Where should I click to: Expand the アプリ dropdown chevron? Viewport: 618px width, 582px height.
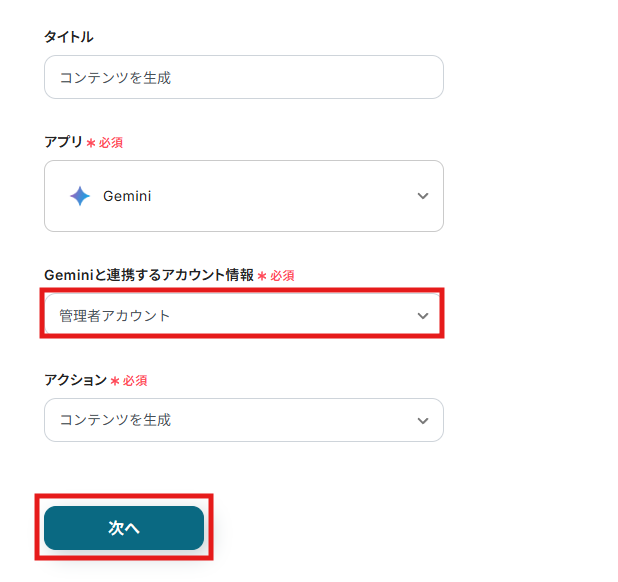[422, 196]
